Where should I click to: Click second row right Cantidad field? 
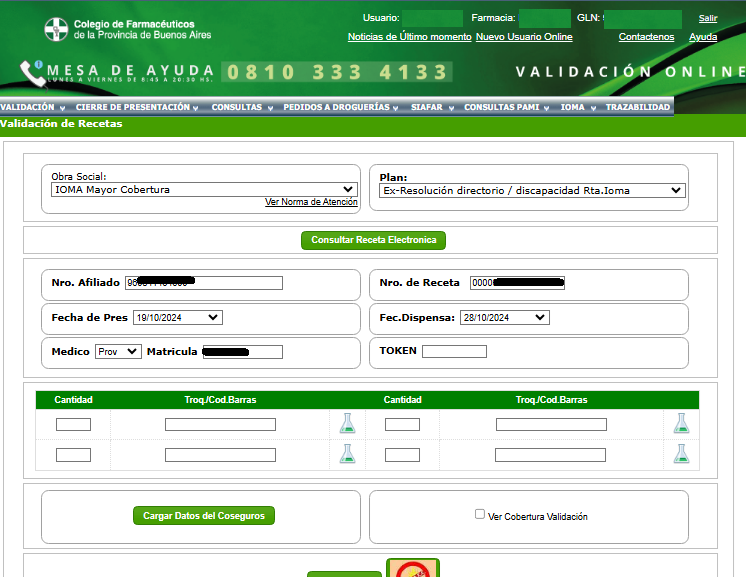tap(402, 455)
